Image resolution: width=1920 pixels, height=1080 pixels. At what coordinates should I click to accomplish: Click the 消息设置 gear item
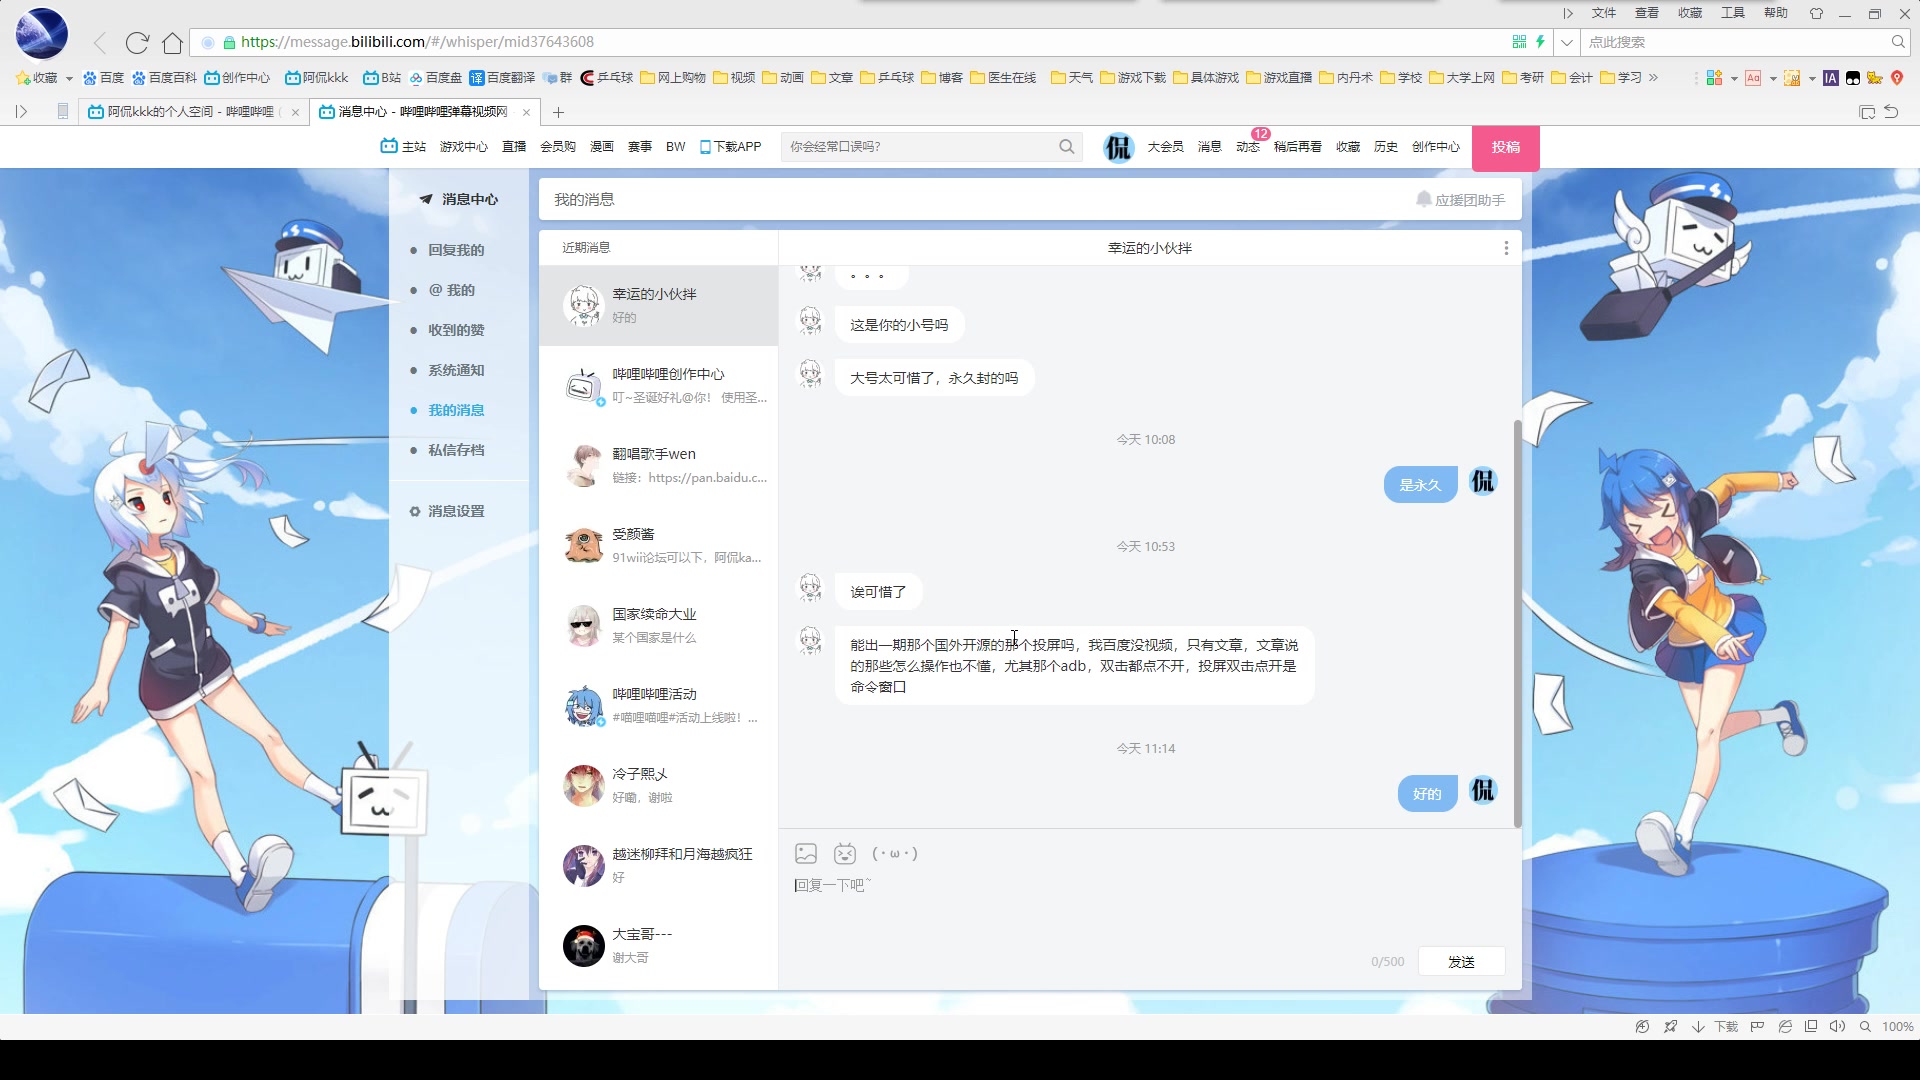pos(447,511)
